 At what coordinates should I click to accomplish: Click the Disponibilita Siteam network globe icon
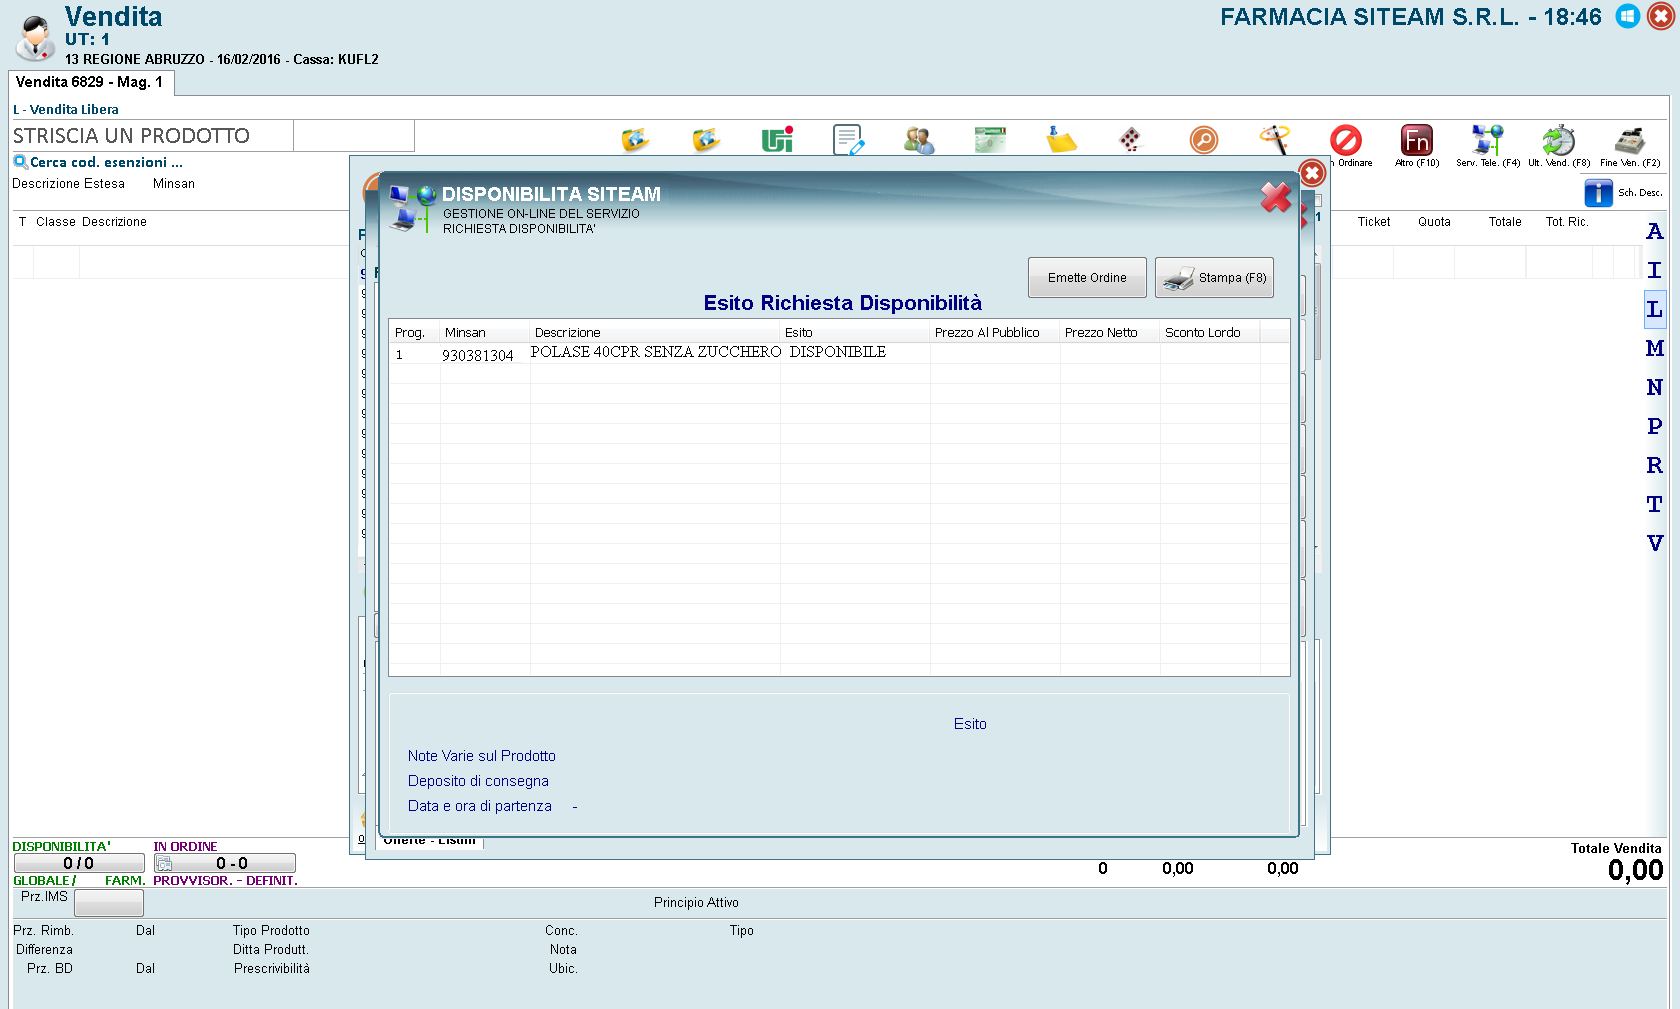(x=413, y=208)
